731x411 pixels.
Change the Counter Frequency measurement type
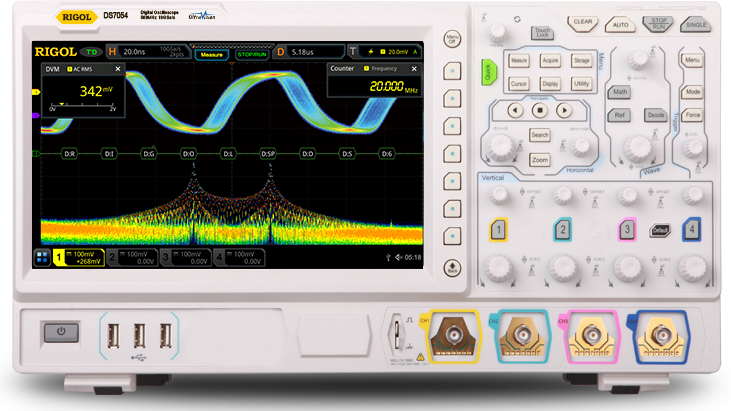coord(380,68)
